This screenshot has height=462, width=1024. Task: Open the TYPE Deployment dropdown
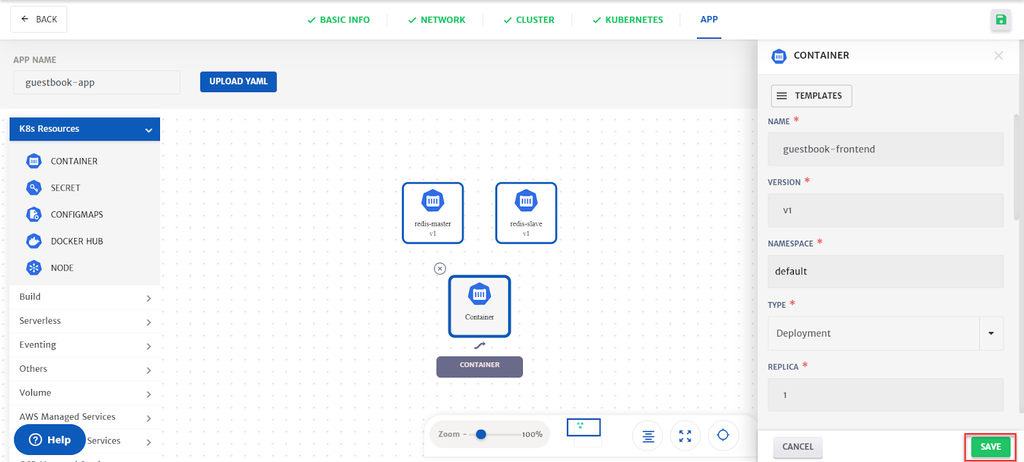click(886, 333)
